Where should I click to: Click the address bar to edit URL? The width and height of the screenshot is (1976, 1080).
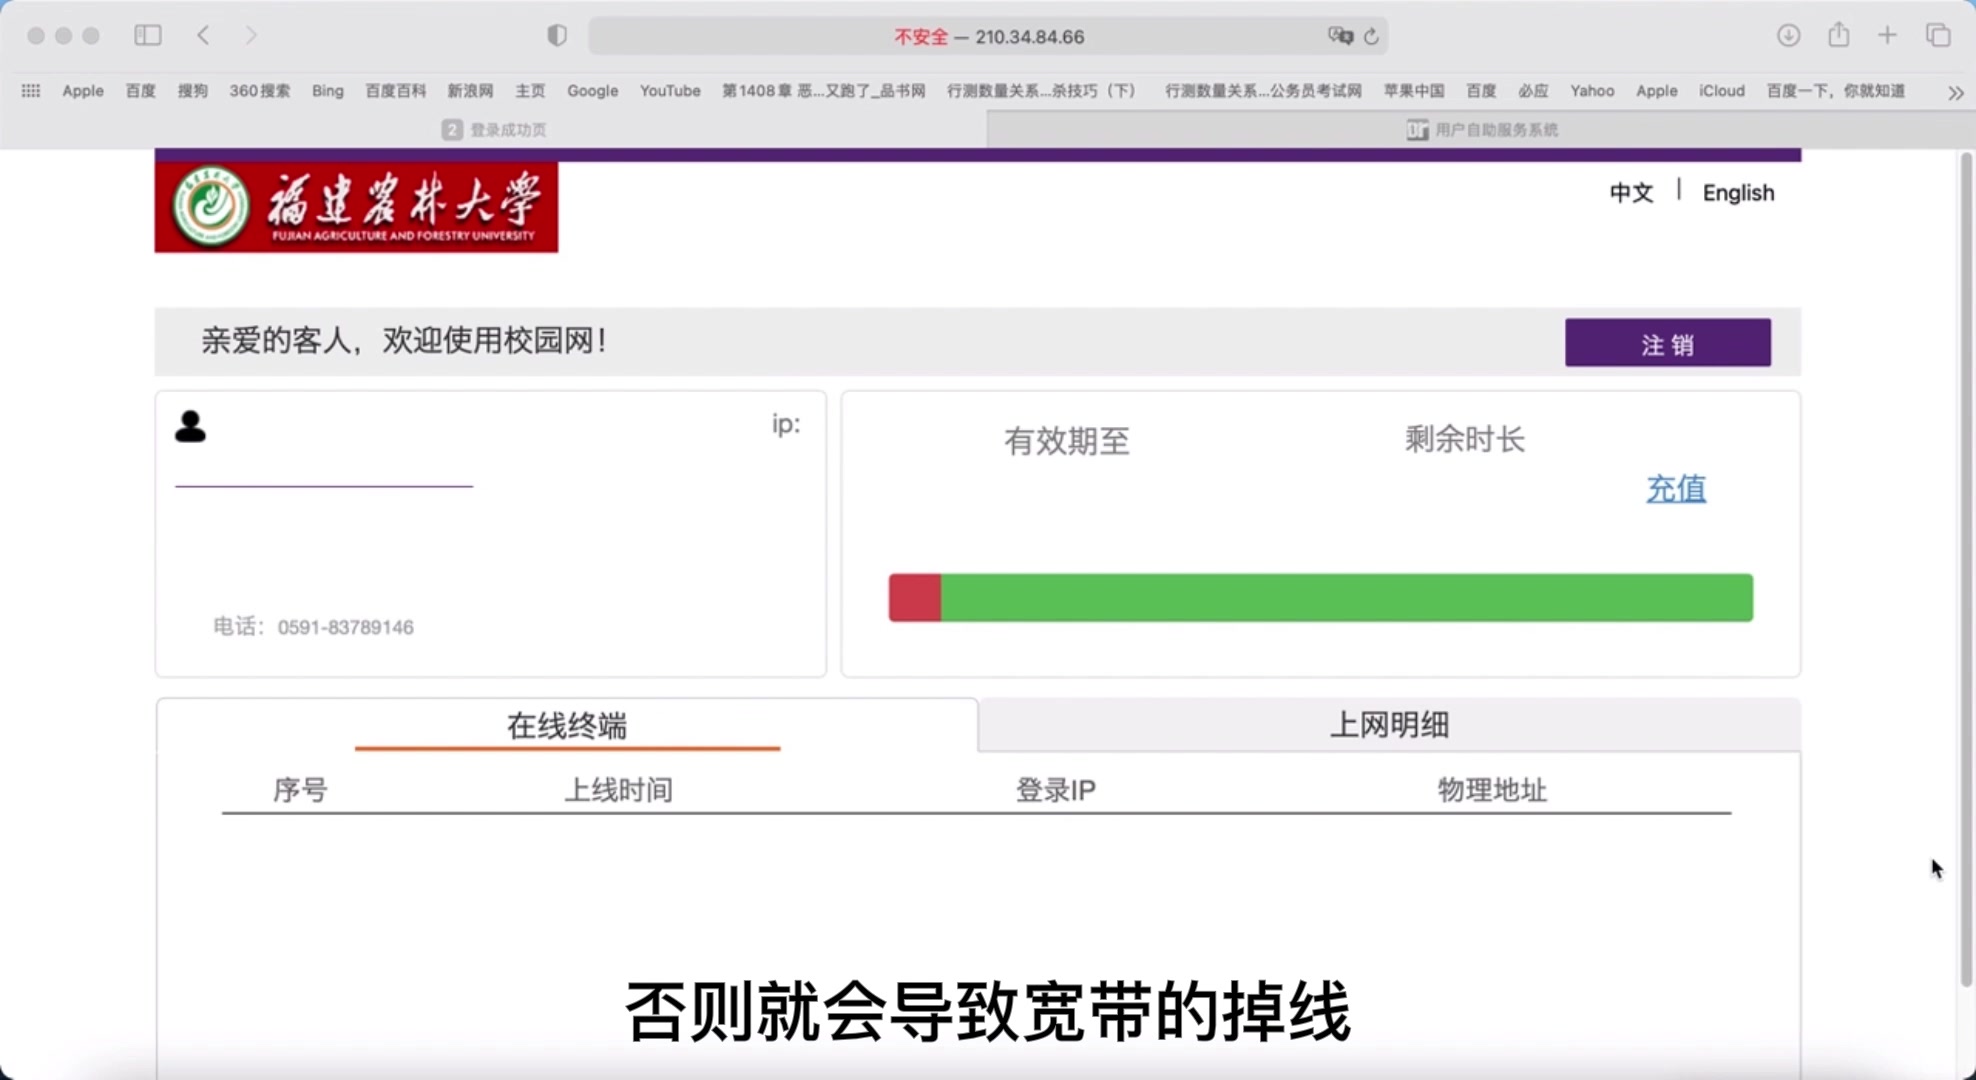[987, 36]
